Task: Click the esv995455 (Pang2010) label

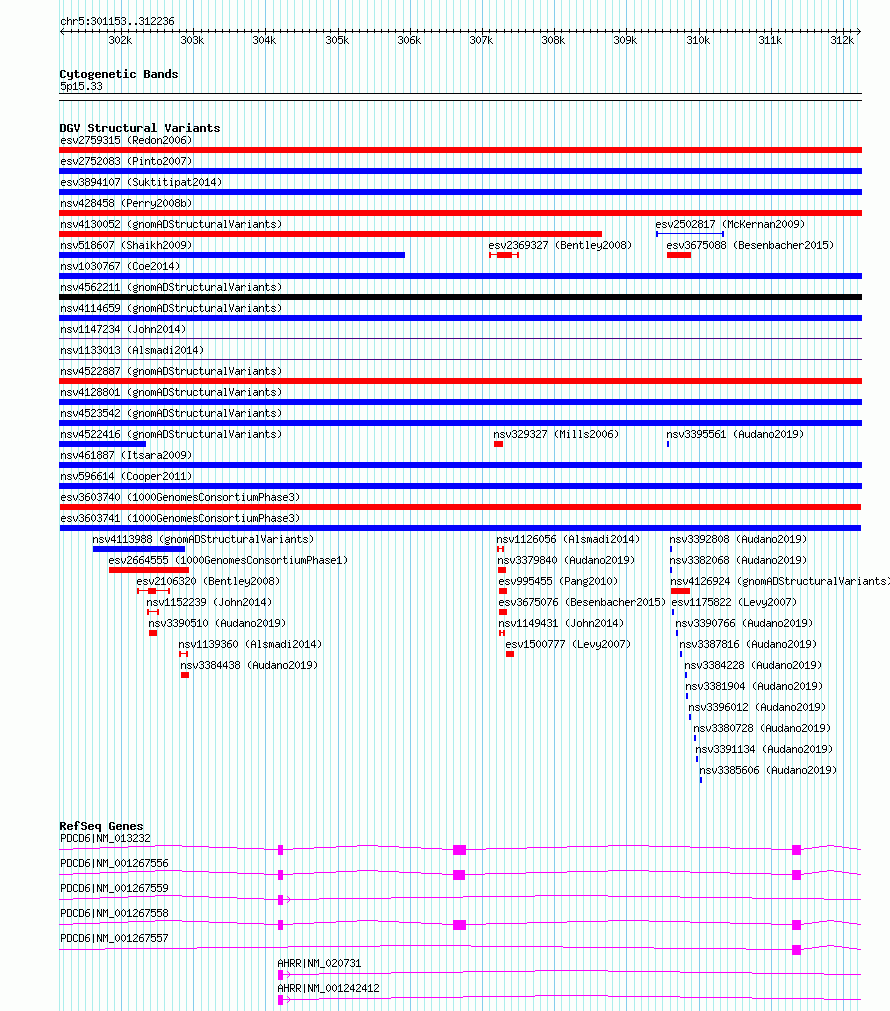Action: (559, 582)
